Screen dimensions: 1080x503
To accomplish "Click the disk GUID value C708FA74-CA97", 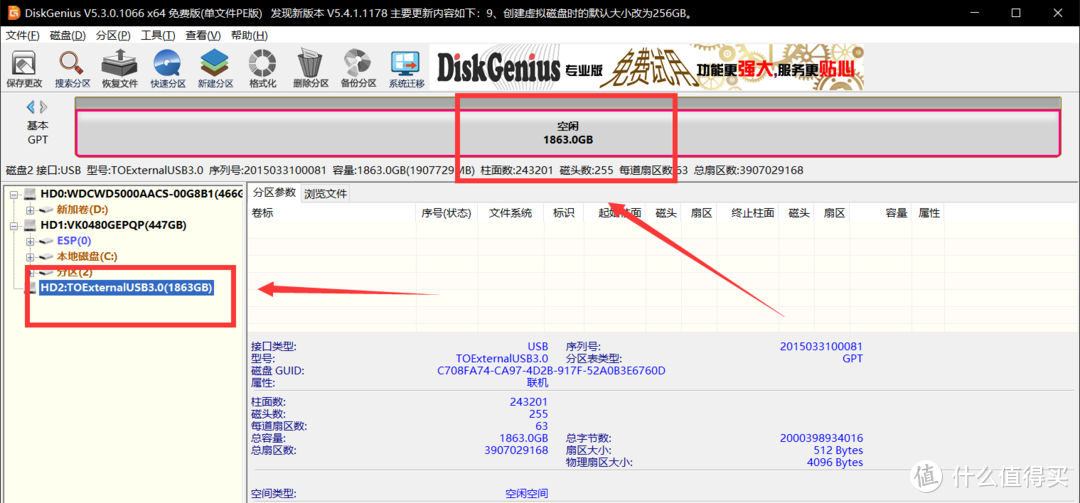I will tap(552, 371).
